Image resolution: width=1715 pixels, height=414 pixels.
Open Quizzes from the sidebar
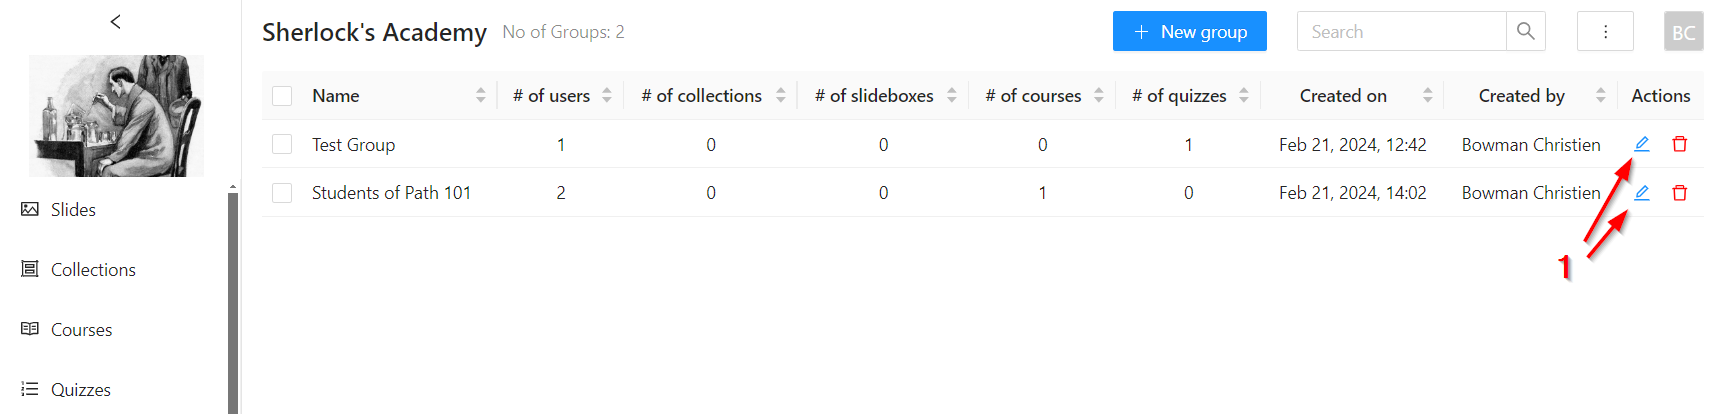80,389
